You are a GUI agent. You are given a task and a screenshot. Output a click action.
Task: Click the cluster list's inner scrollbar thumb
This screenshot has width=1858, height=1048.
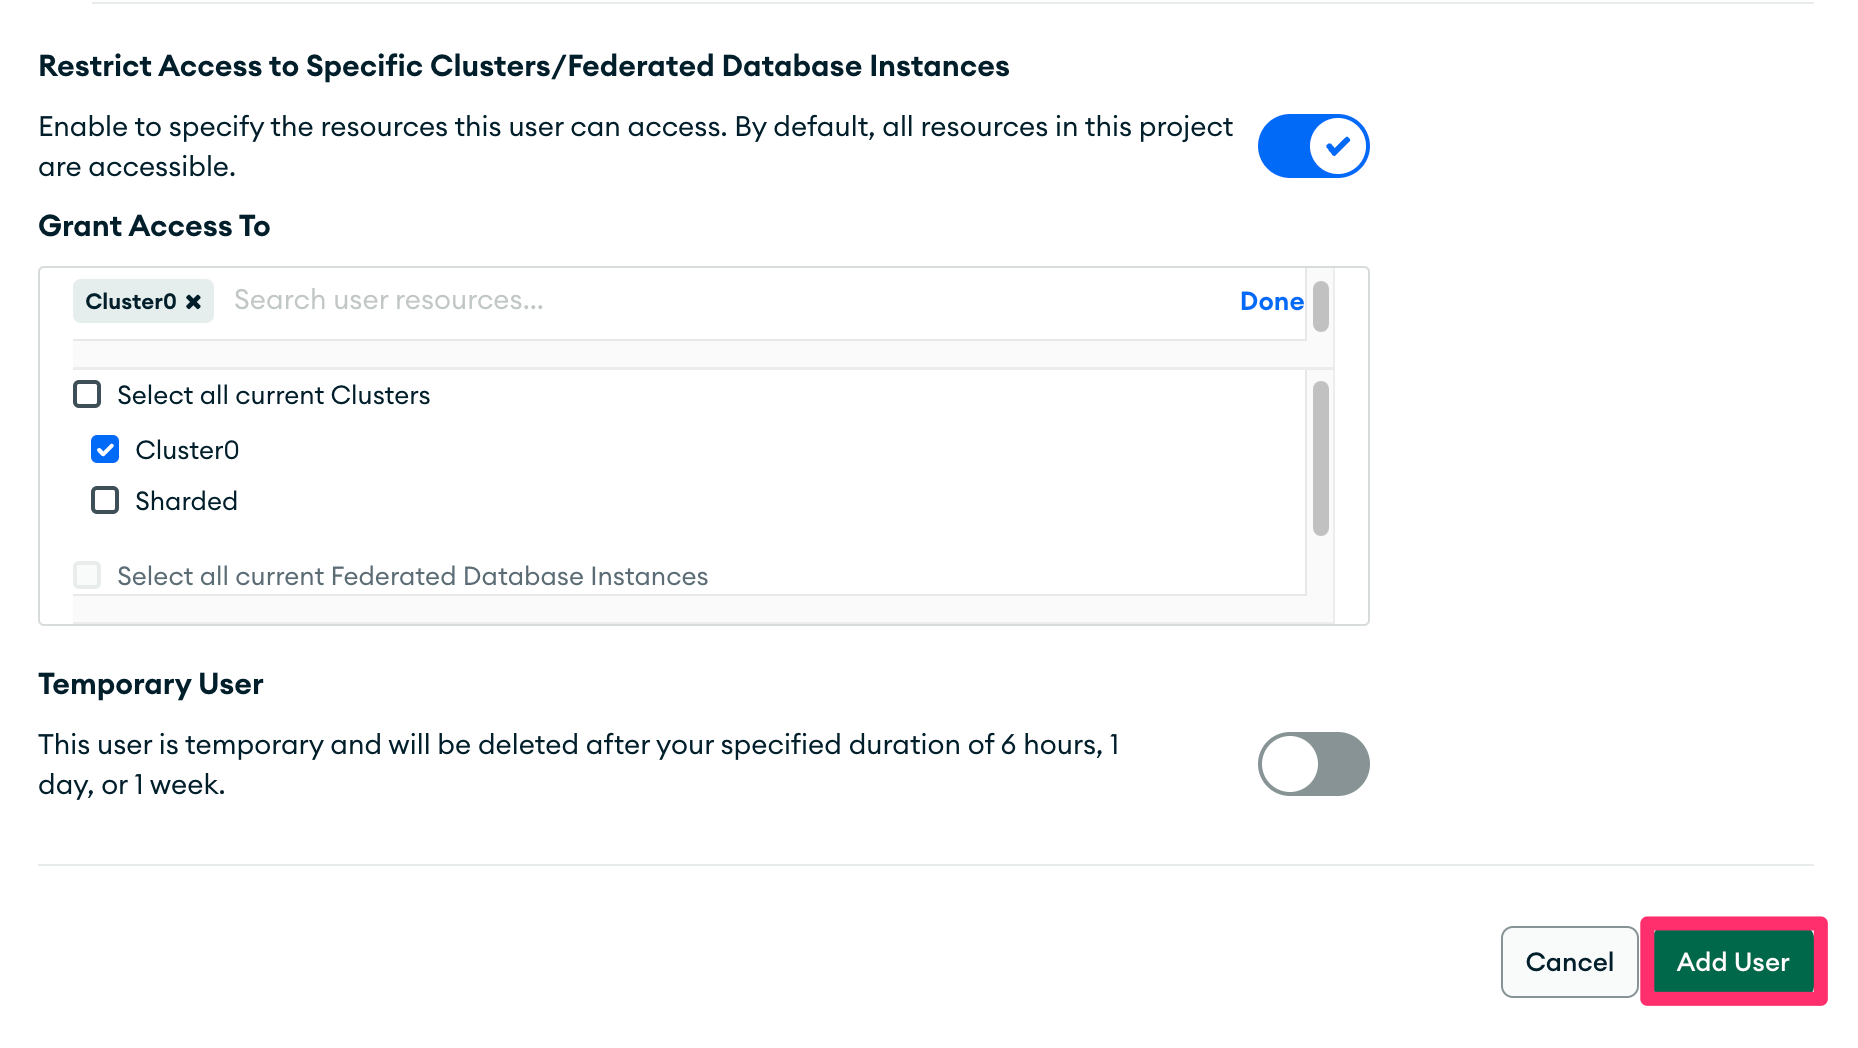(x=1320, y=458)
